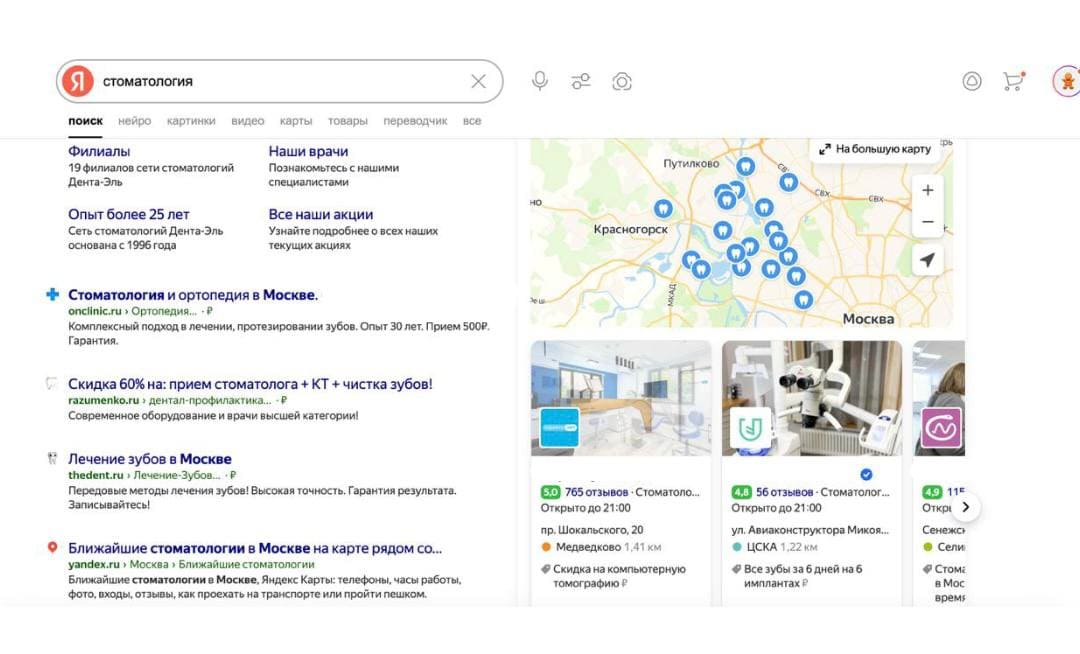Click into the search field containing стоматология
1080x654 pixels.
282,81
